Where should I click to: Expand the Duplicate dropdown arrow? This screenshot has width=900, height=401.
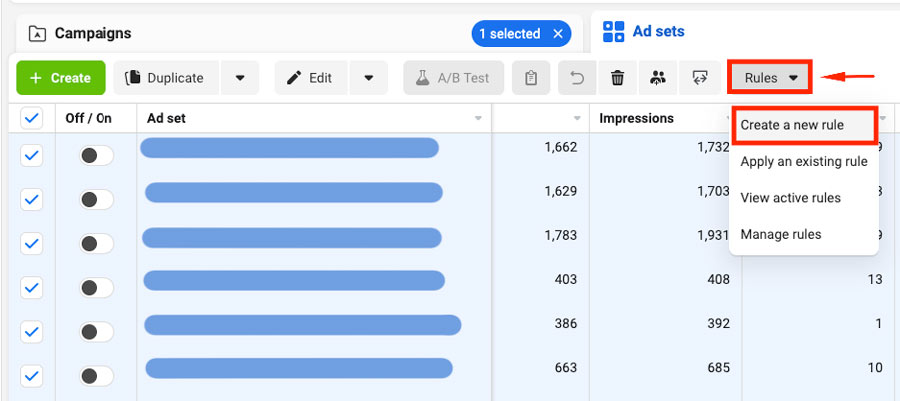240,78
